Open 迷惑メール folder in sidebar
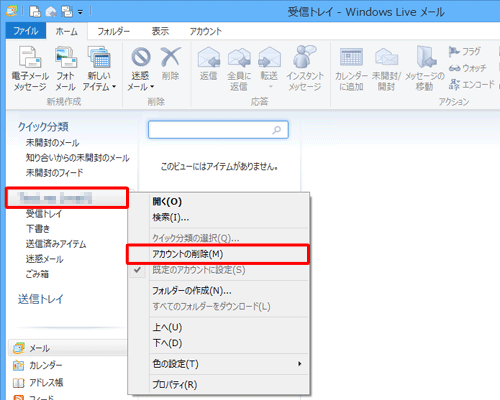This screenshot has height=400, width=500. (x=44, y=259)
